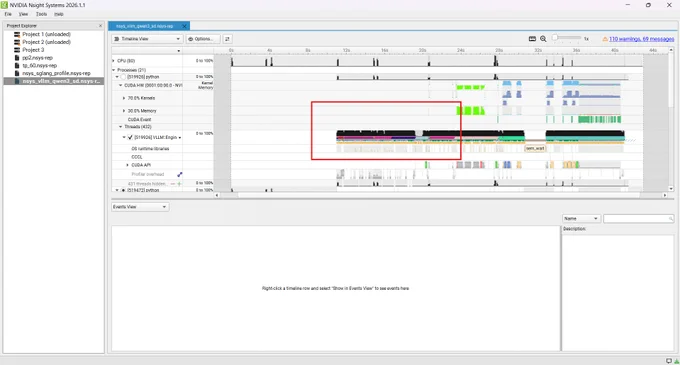
Task: Click the Project 3 icon
Action: coord(17,50)
